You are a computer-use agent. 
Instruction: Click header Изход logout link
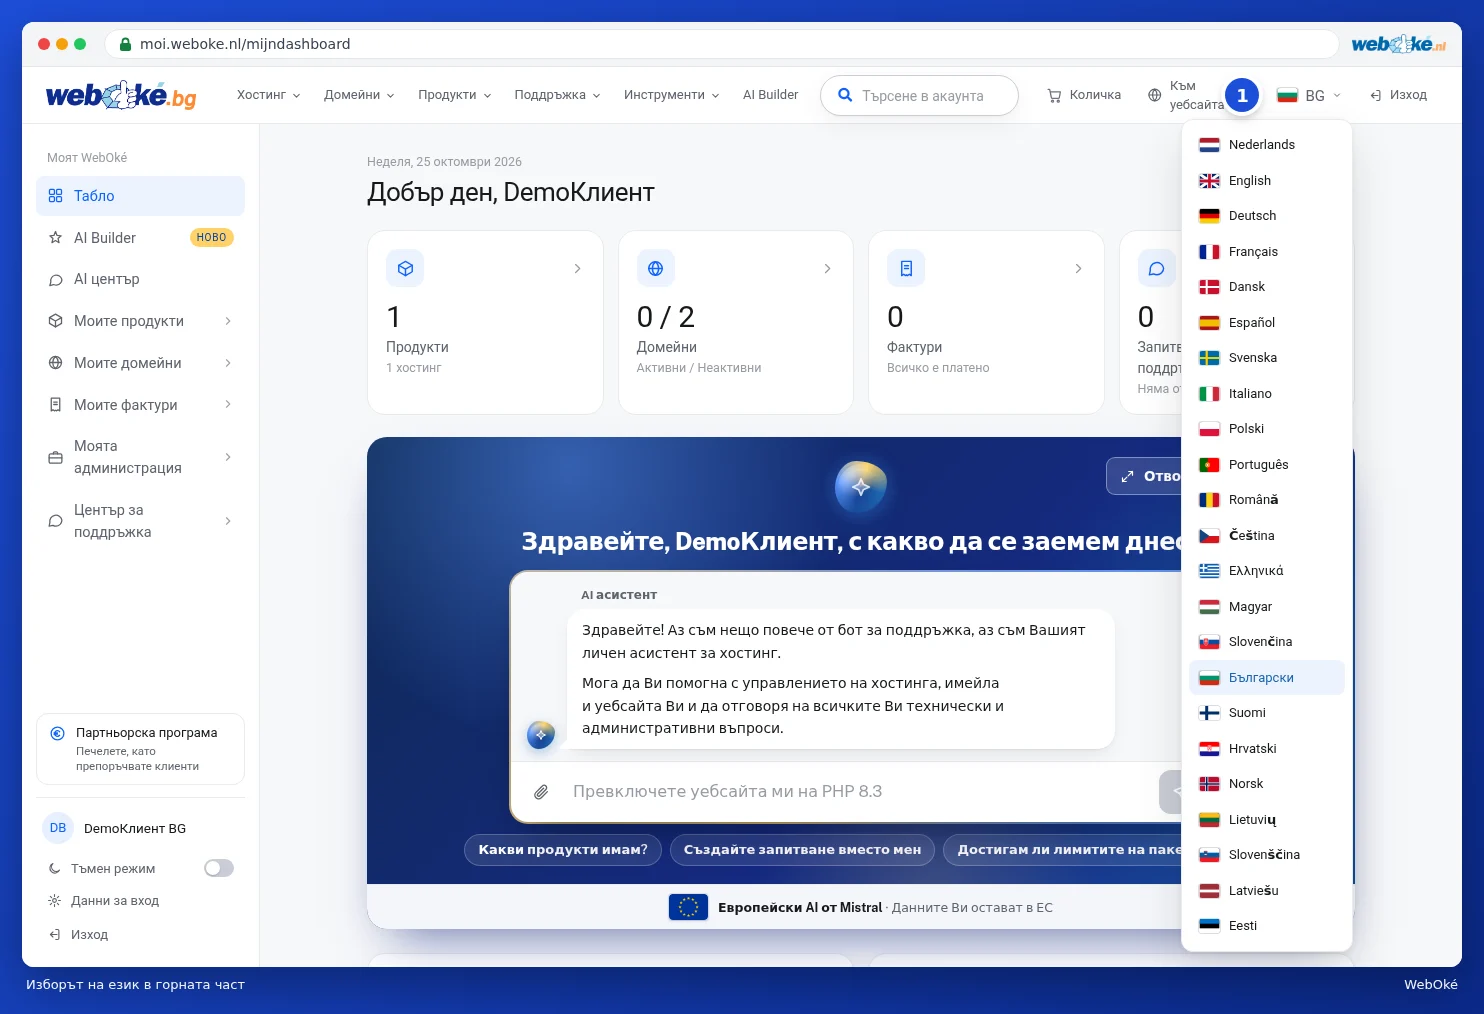click(1398, 95)
